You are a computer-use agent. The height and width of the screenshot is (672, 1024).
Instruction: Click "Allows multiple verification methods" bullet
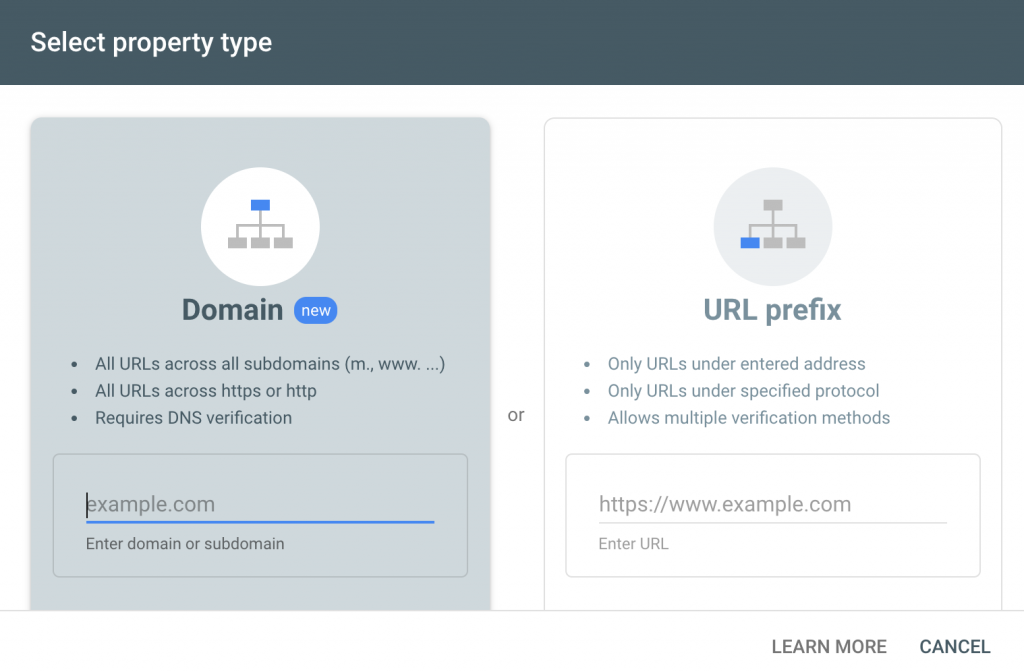tap(748, 418)
